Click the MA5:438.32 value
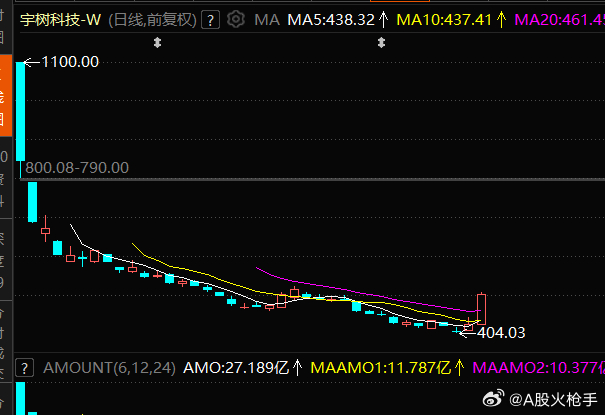The image size is (605, 415). pyautogui.click(x=331, y=20)
